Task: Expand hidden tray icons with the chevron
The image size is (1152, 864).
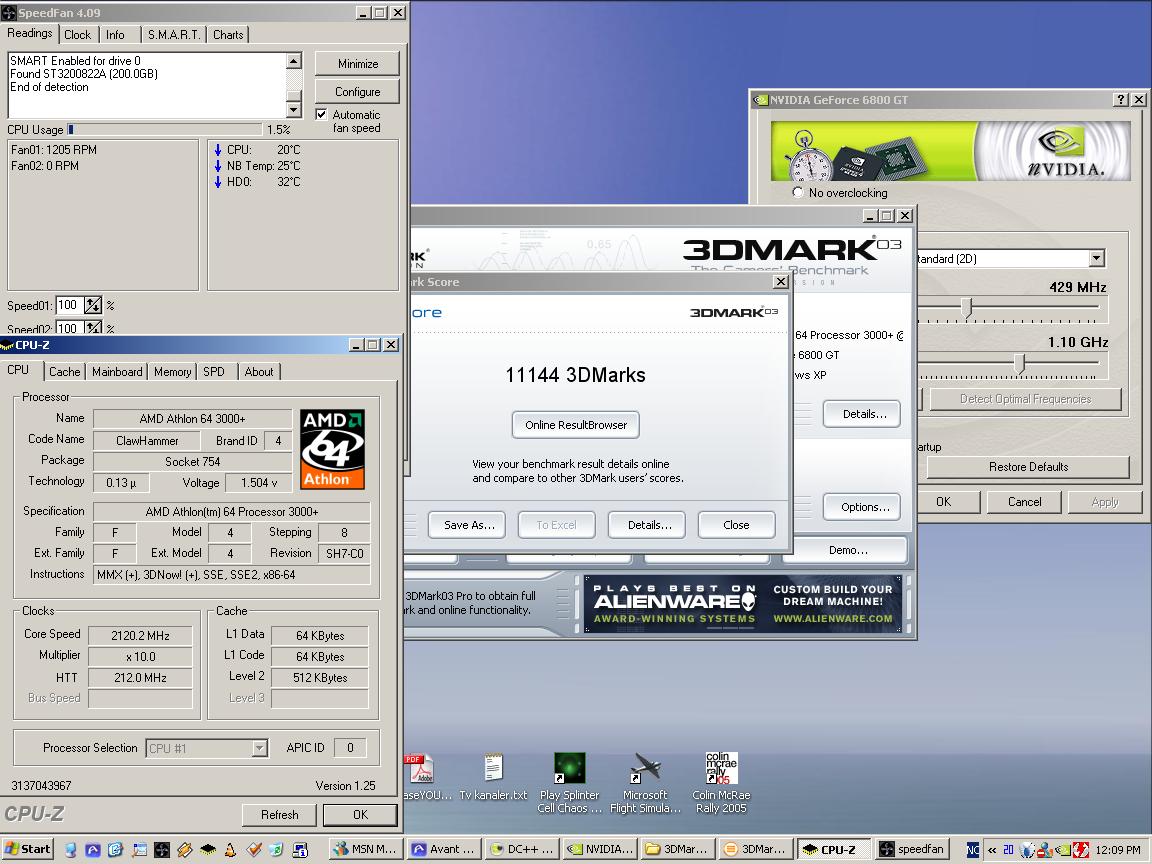Action: [992, 850]
